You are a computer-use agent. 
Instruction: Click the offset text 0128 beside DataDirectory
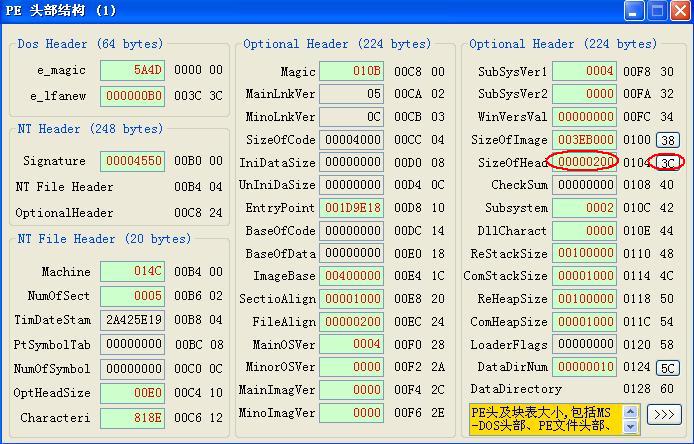[x=637, y=389]
